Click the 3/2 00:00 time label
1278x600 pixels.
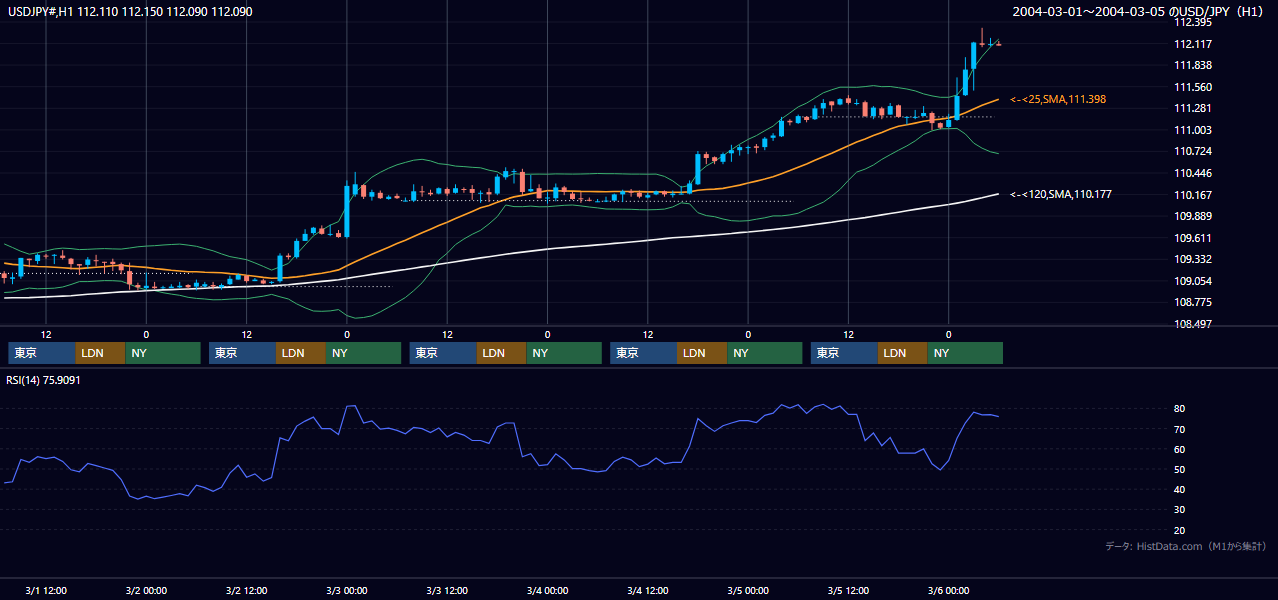coord(146,590)
